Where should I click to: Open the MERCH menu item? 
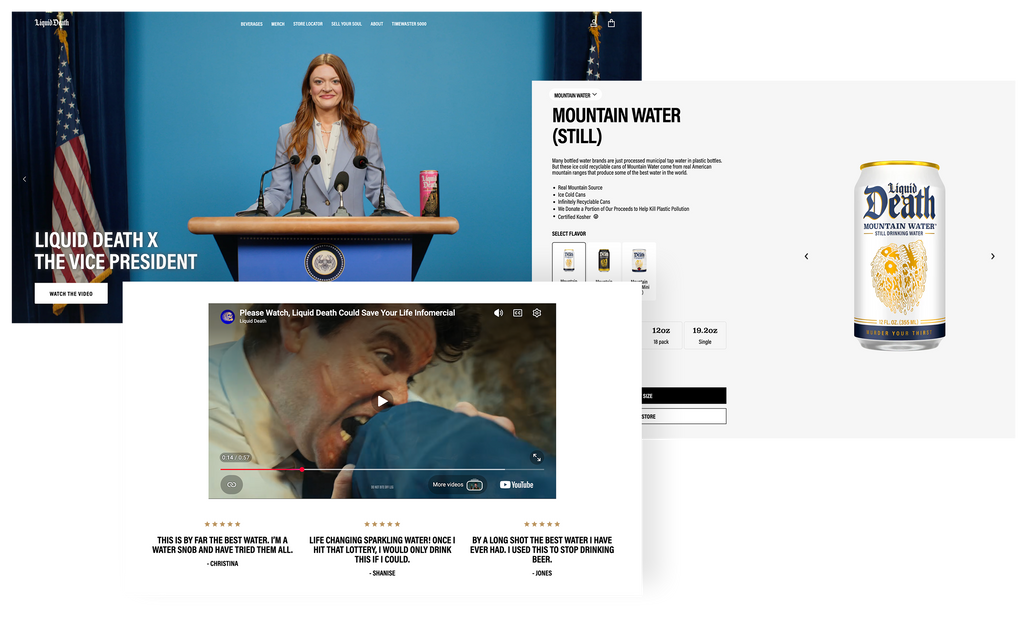(x=278, y=24)
